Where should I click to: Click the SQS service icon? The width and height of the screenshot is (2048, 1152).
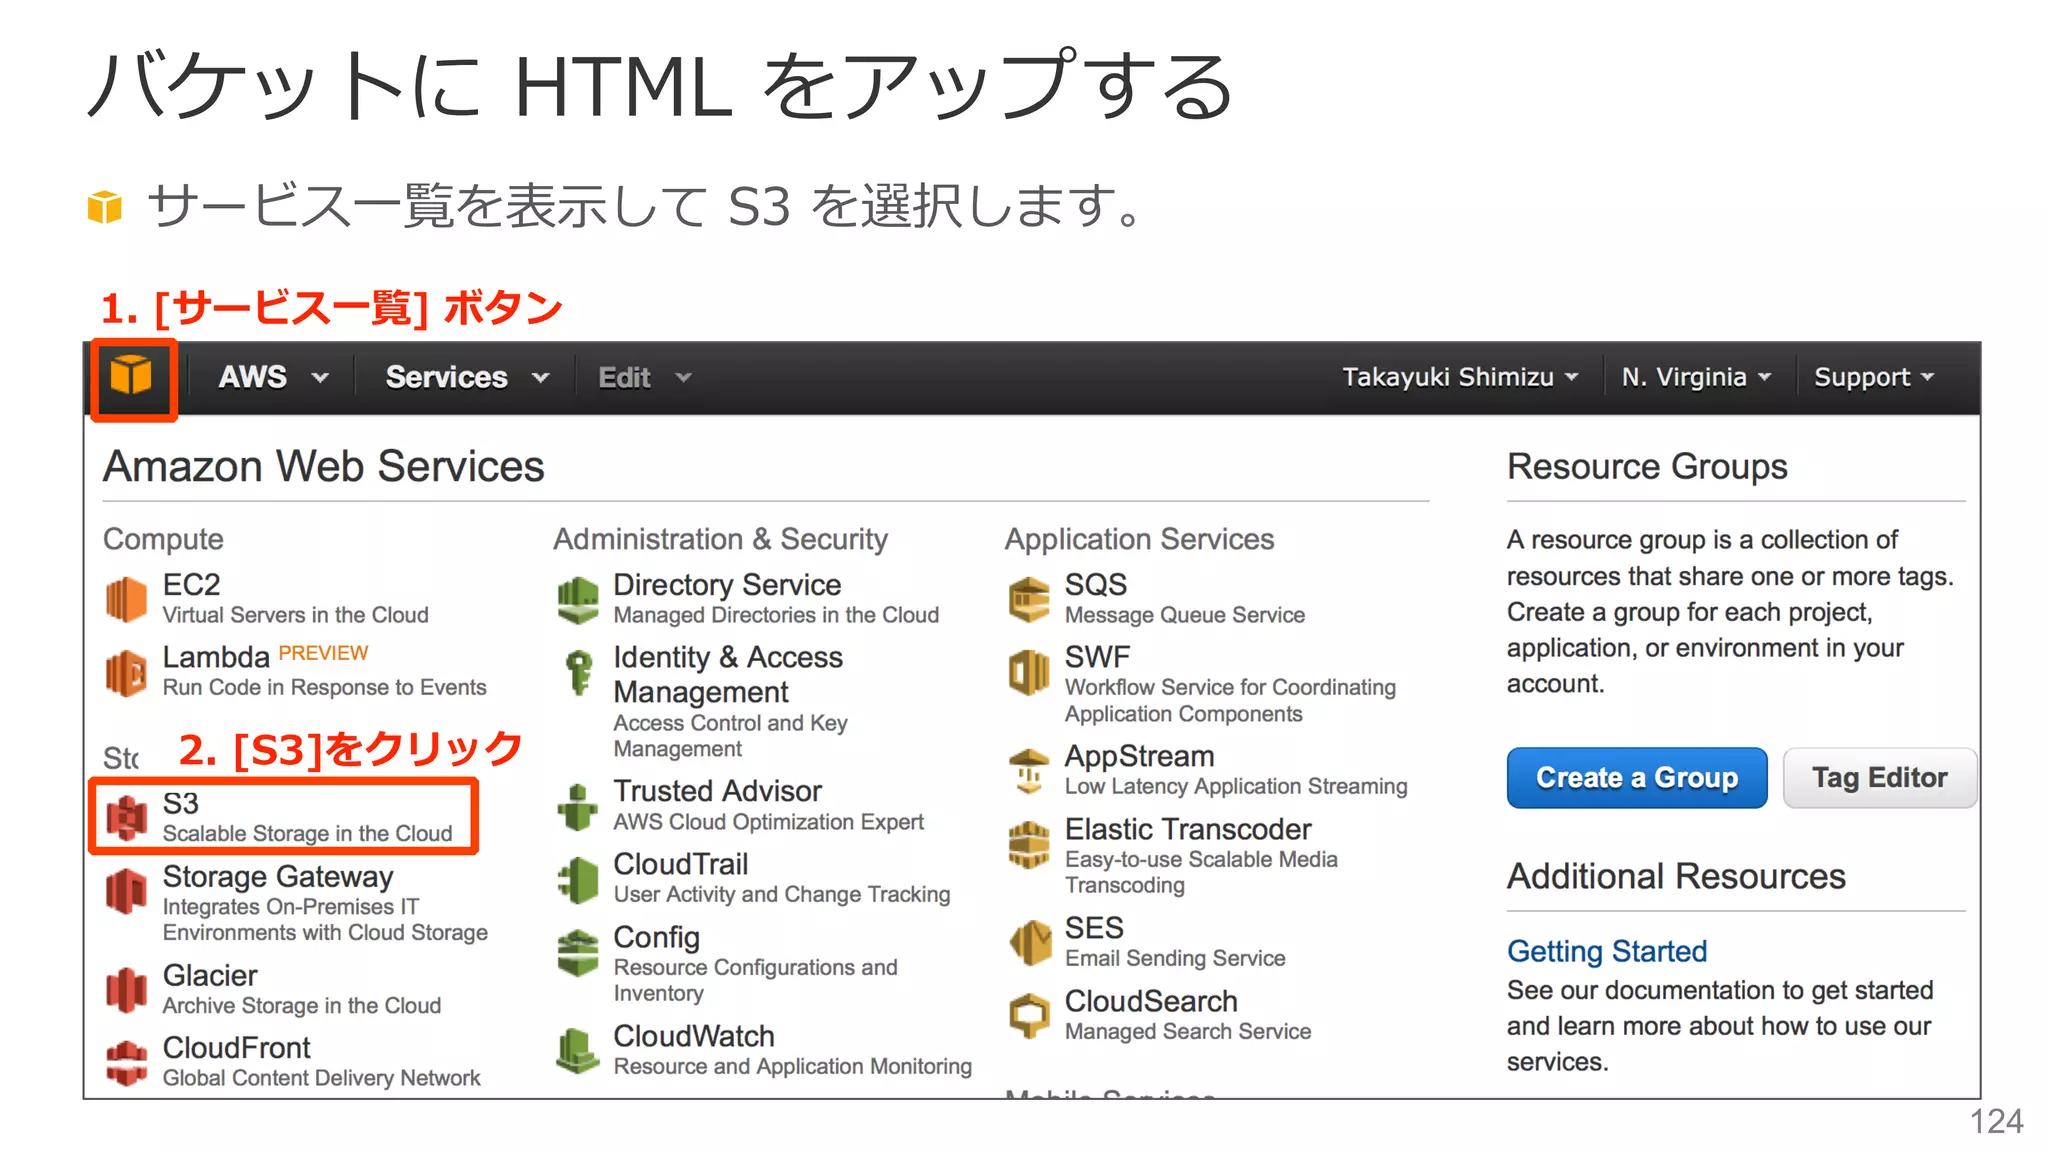(1029, 599)
